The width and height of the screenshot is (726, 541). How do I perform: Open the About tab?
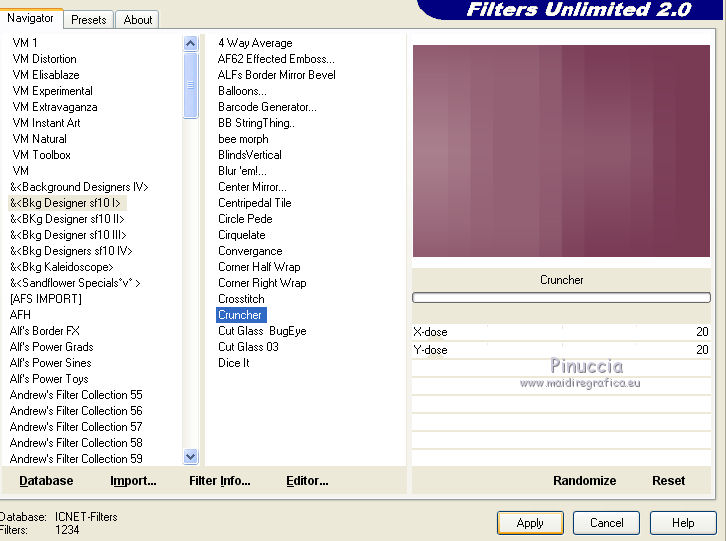coord(138,20)
